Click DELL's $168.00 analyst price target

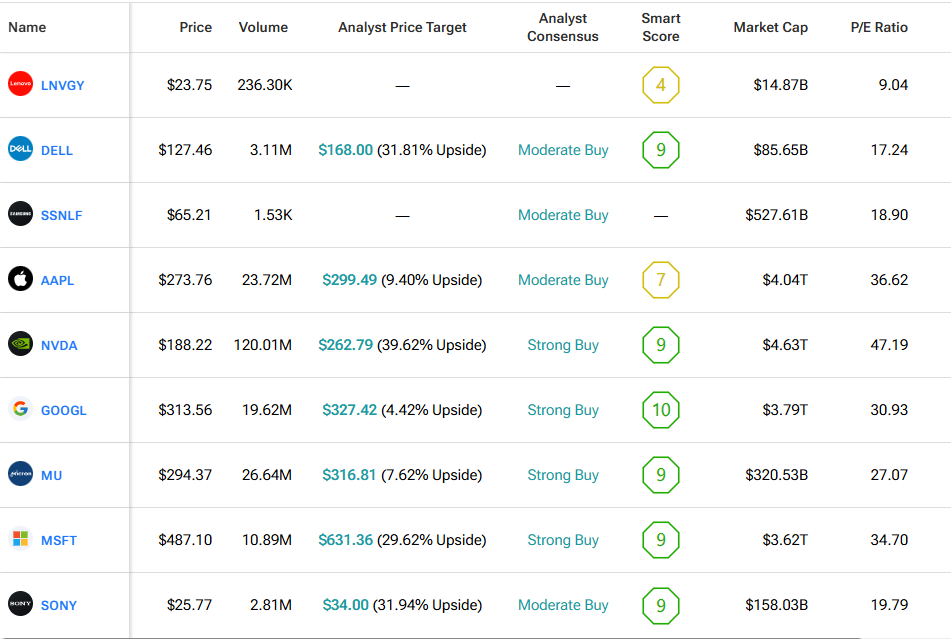345,150
